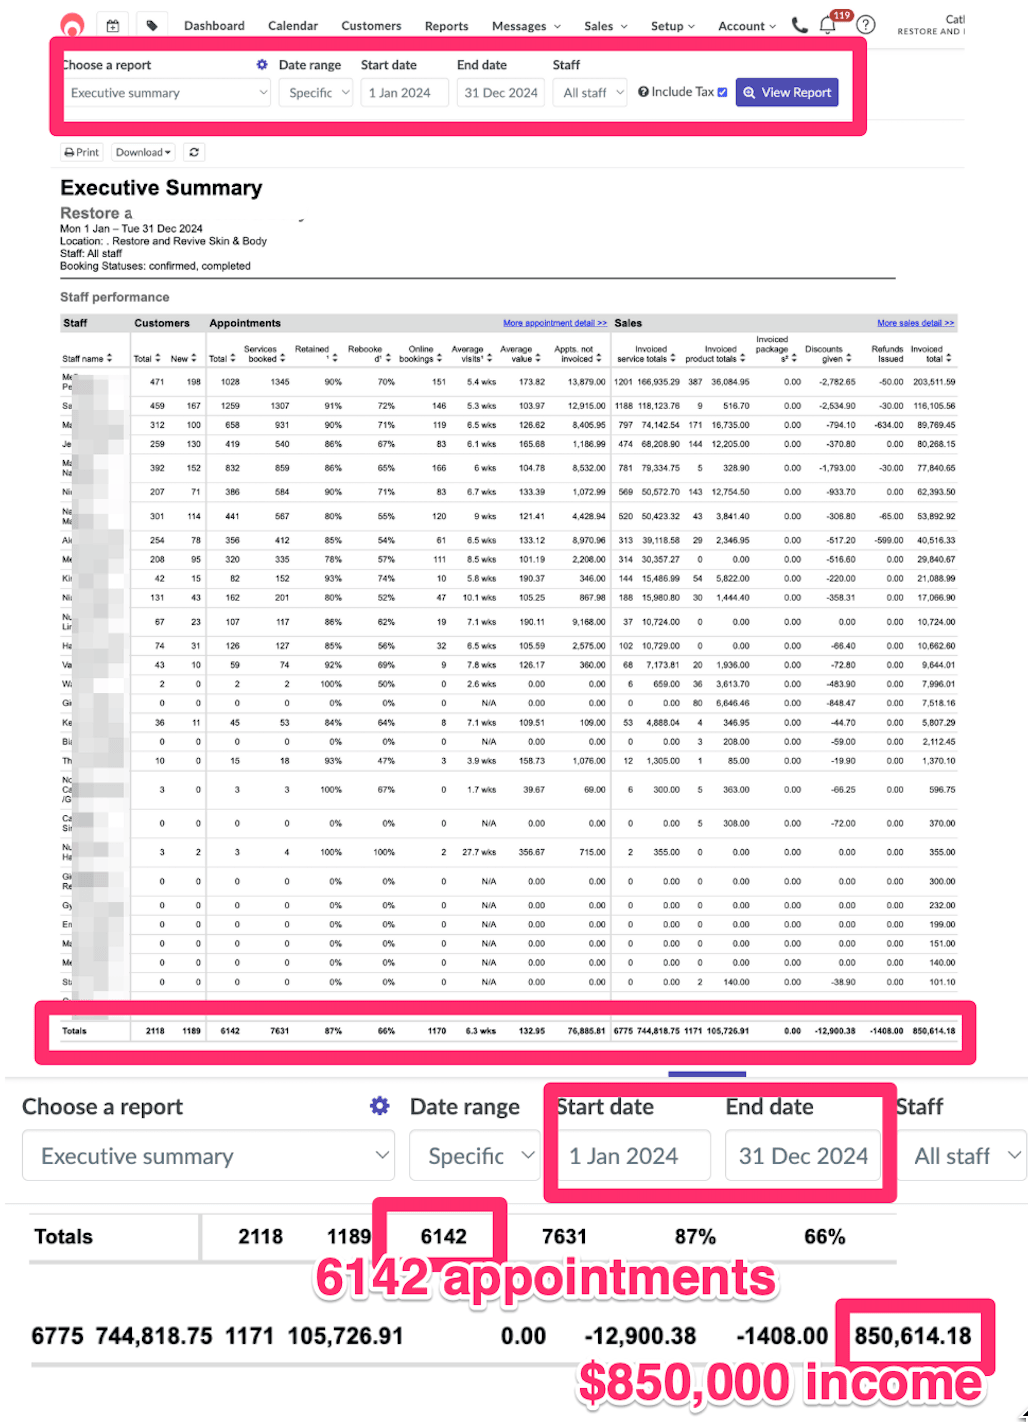Sort by New customers column
1028x1422 pixels.
click(x=185, y=358)
